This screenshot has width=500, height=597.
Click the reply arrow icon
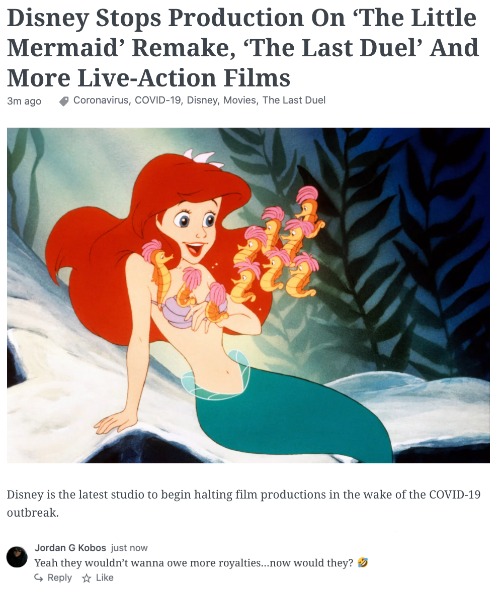(x=38, y=578)
